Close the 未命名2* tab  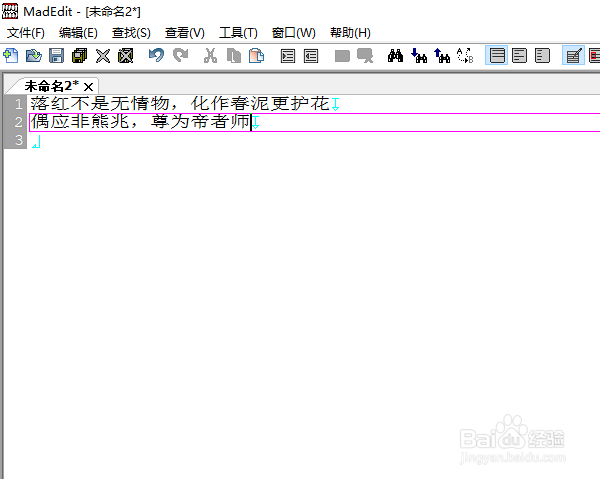[88, 87]
